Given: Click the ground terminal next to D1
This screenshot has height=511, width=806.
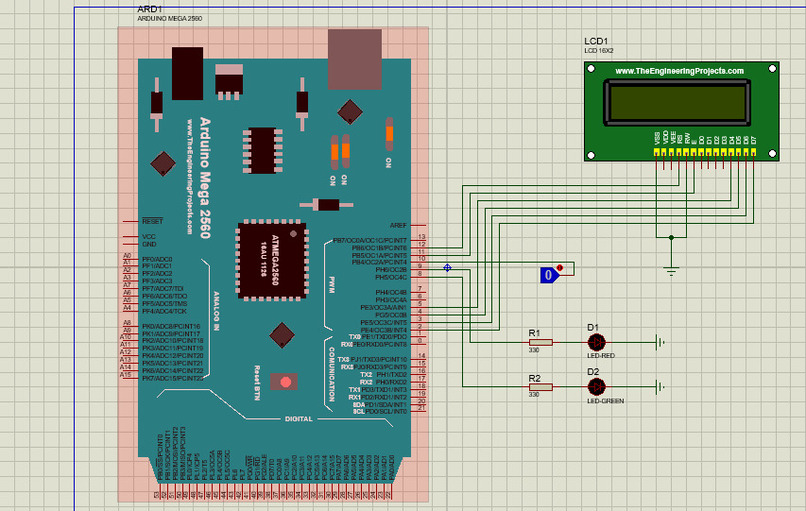Looking at the screenshot, I should tap(660, 342).
